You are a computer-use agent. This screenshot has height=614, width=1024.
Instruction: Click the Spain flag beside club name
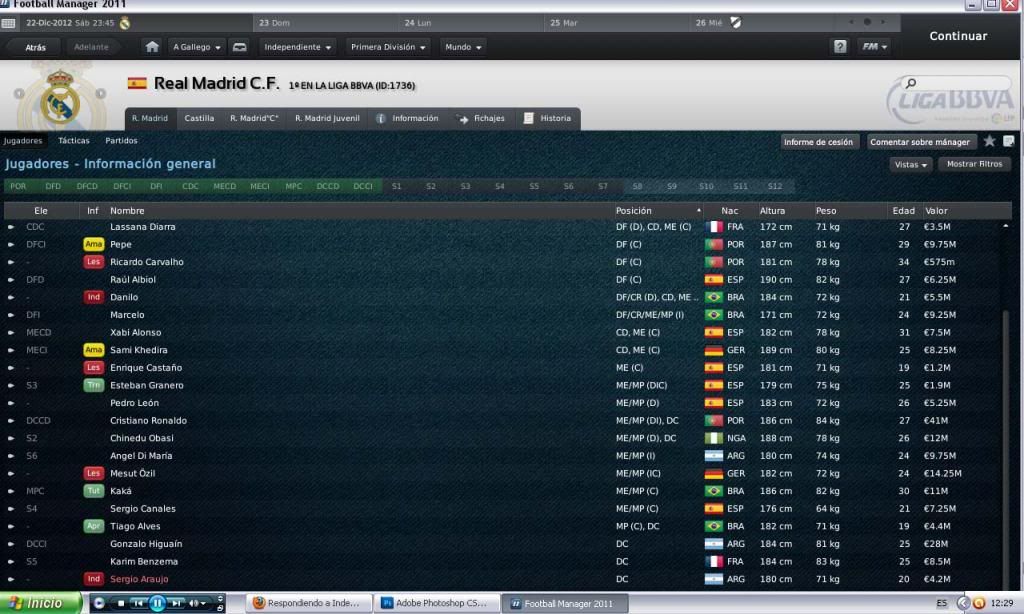pos(137,84)
